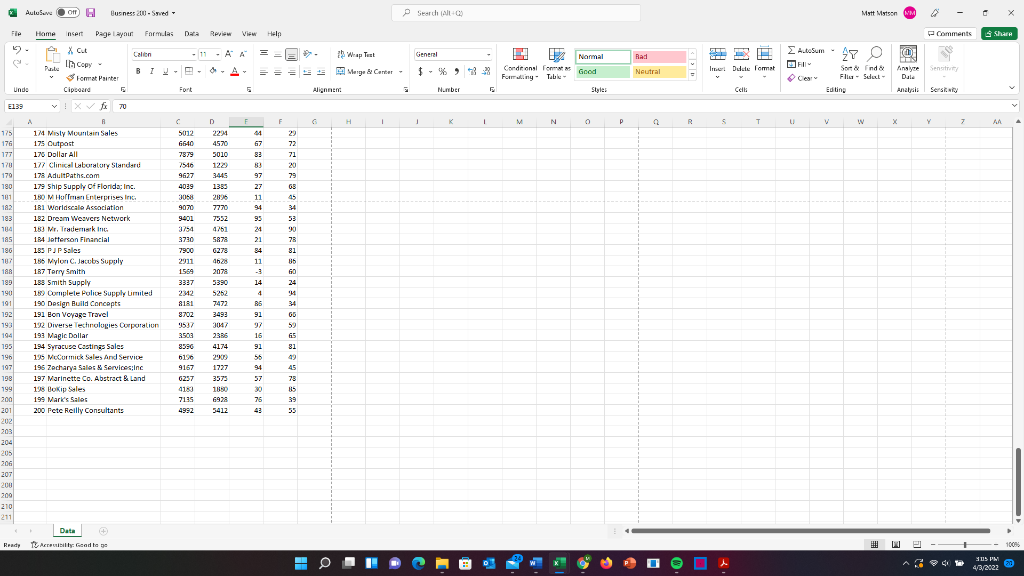Expand the General number format dropdown
This screenshot has width=1024, height=576.
487,54
